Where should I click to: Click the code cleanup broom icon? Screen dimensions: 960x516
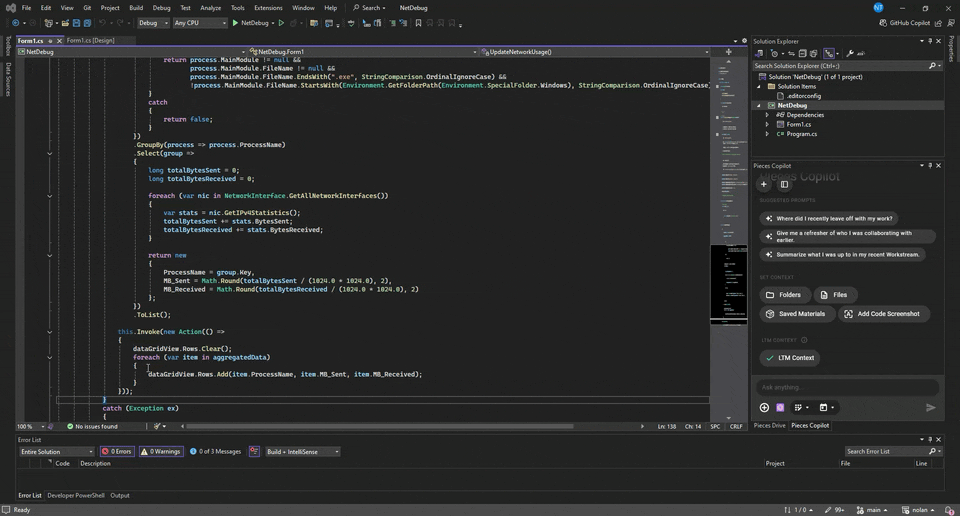coord(157,426)
